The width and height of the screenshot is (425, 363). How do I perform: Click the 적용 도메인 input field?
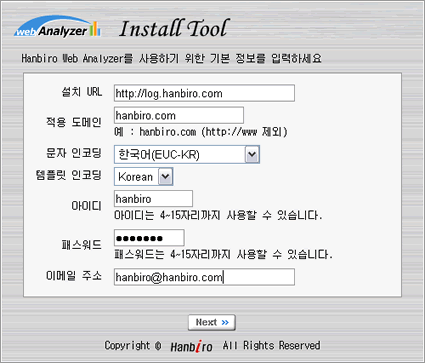tap(179, 115)
